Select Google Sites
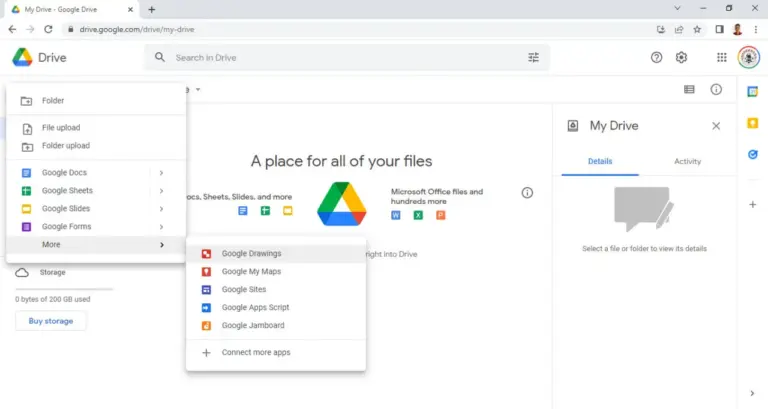768x409 pixels. coord(276,289)
